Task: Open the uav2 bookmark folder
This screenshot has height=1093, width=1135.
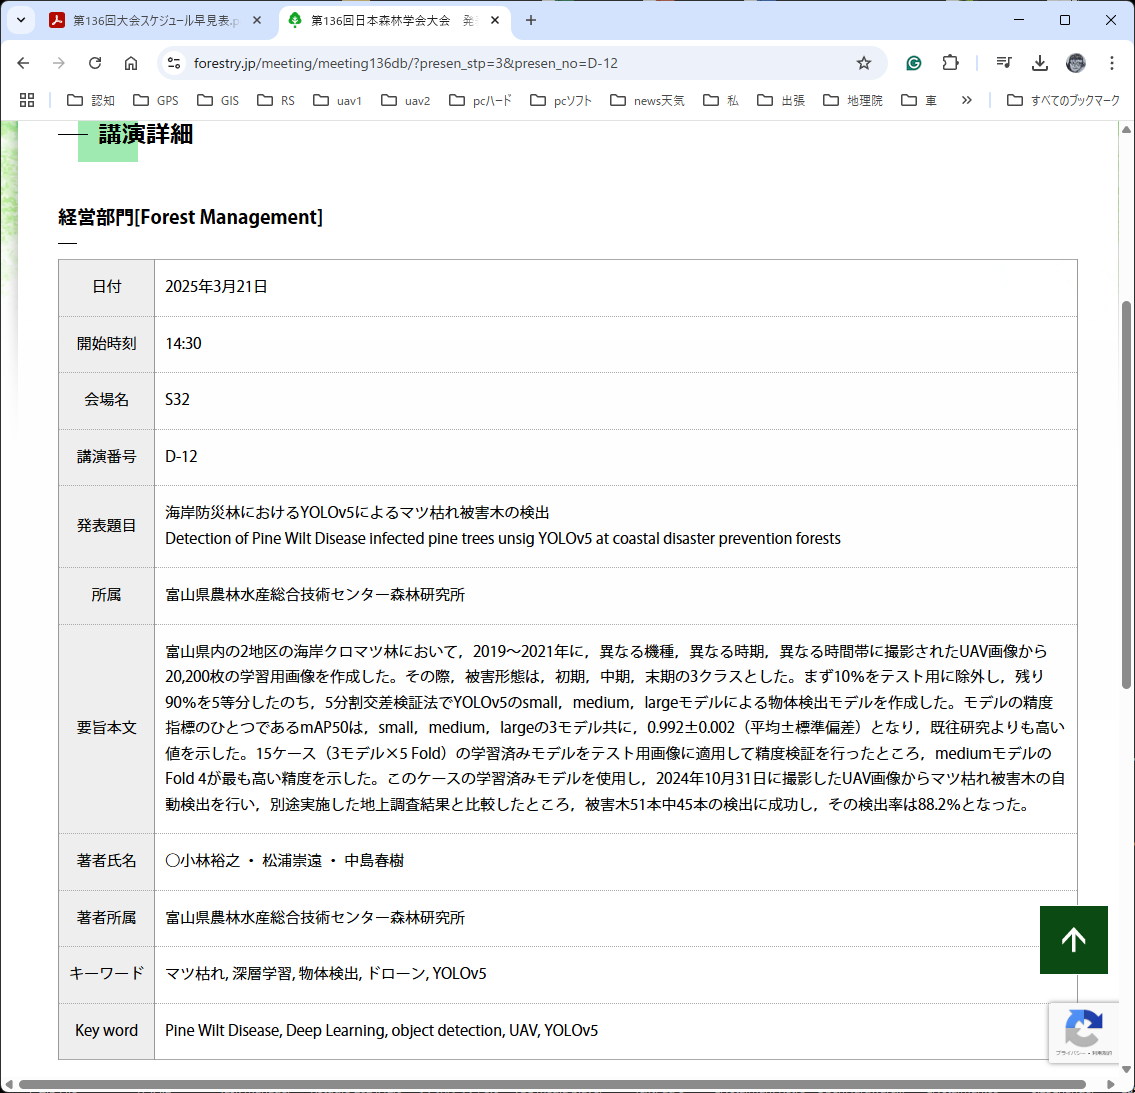Action: click(406, 101)
